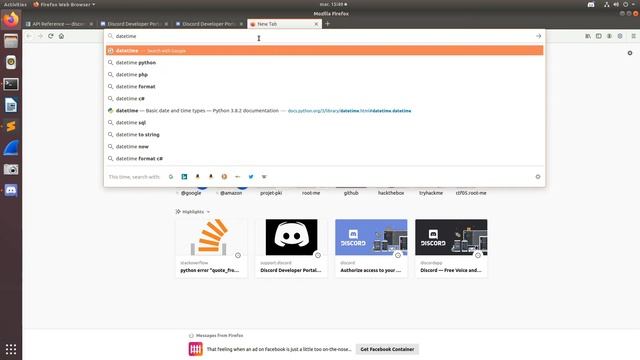Open a new tab with plus button
The width and height of the screenshot is (640, 360).
(x=327, y=24)
